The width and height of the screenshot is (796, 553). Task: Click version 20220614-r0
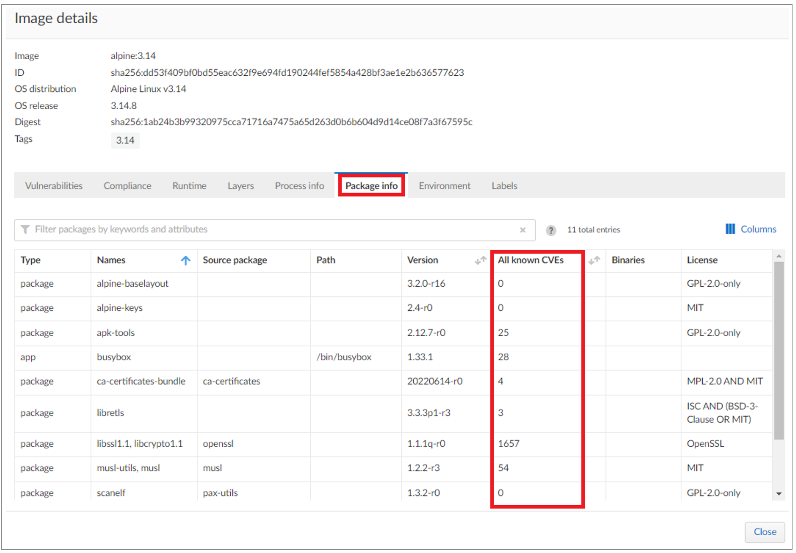click(435, 381)
